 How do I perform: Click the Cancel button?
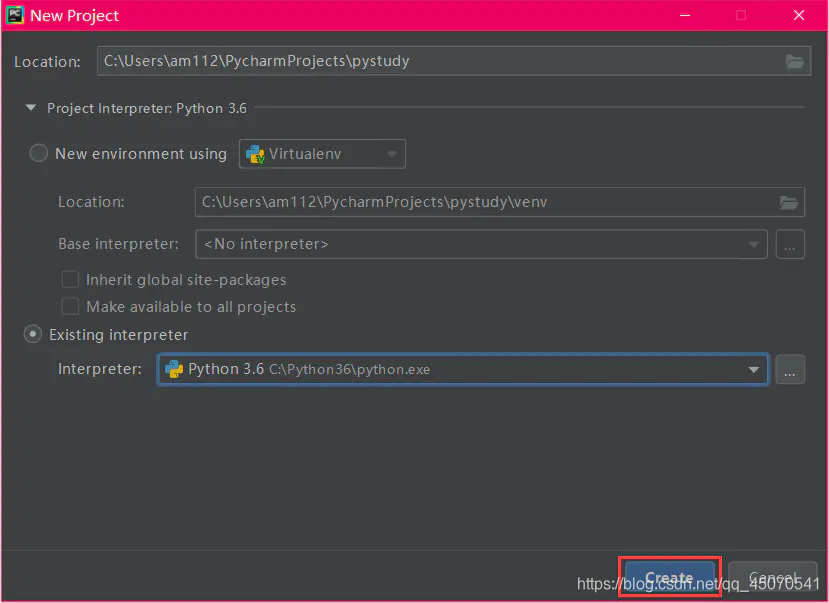coord(772,577)
